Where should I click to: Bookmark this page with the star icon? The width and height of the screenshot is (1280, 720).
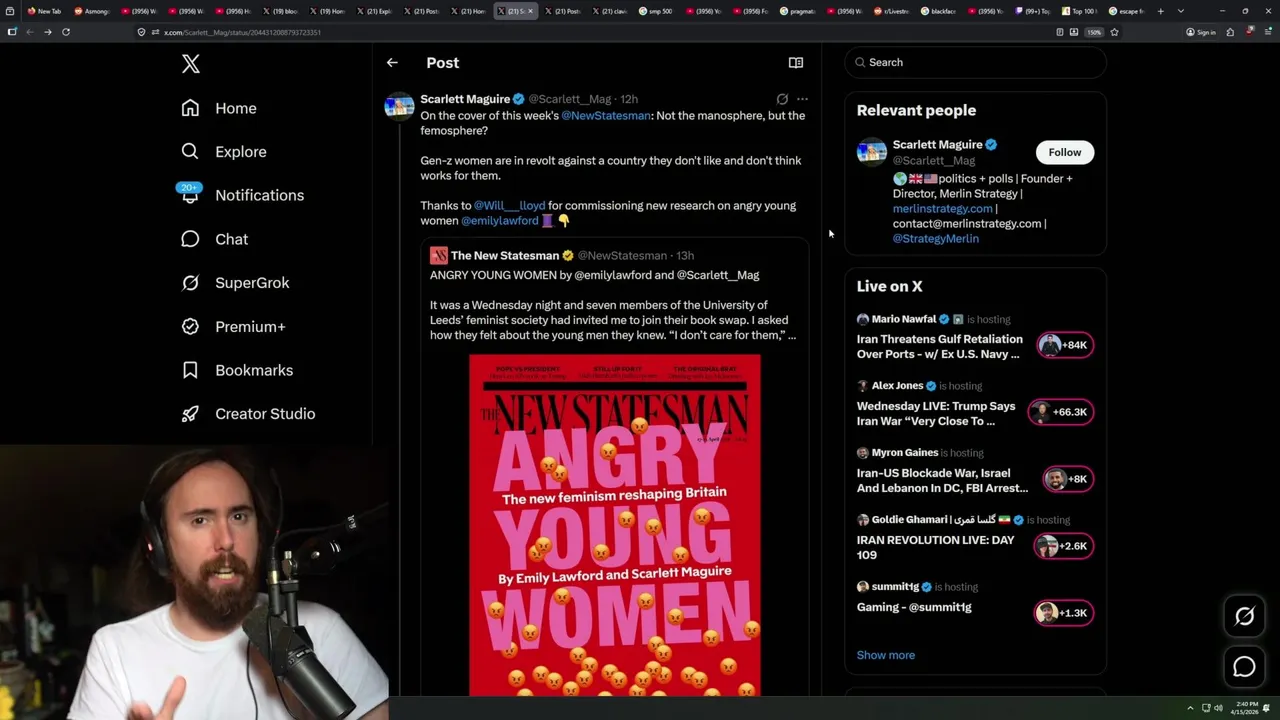click(x=1114, y=32)
